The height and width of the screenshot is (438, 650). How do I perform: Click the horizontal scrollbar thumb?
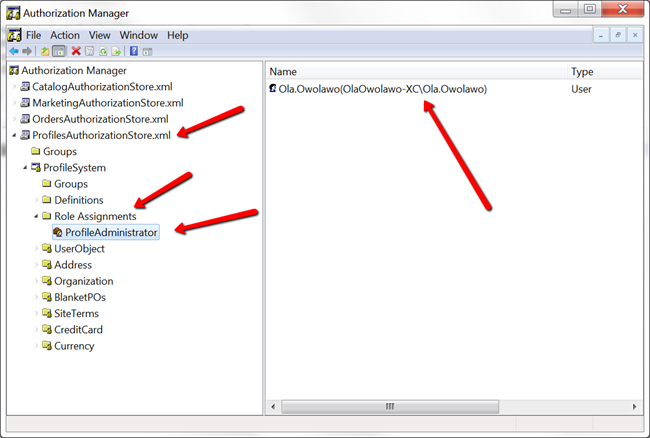pyautogui.click(x=390, y=407)
